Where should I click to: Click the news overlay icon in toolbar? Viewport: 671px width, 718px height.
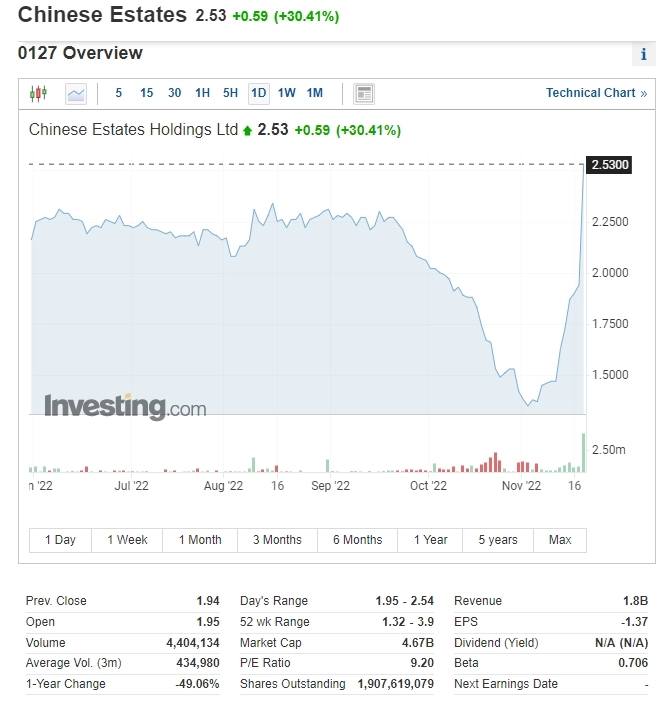pyautogui.click(x=364, y=94)
